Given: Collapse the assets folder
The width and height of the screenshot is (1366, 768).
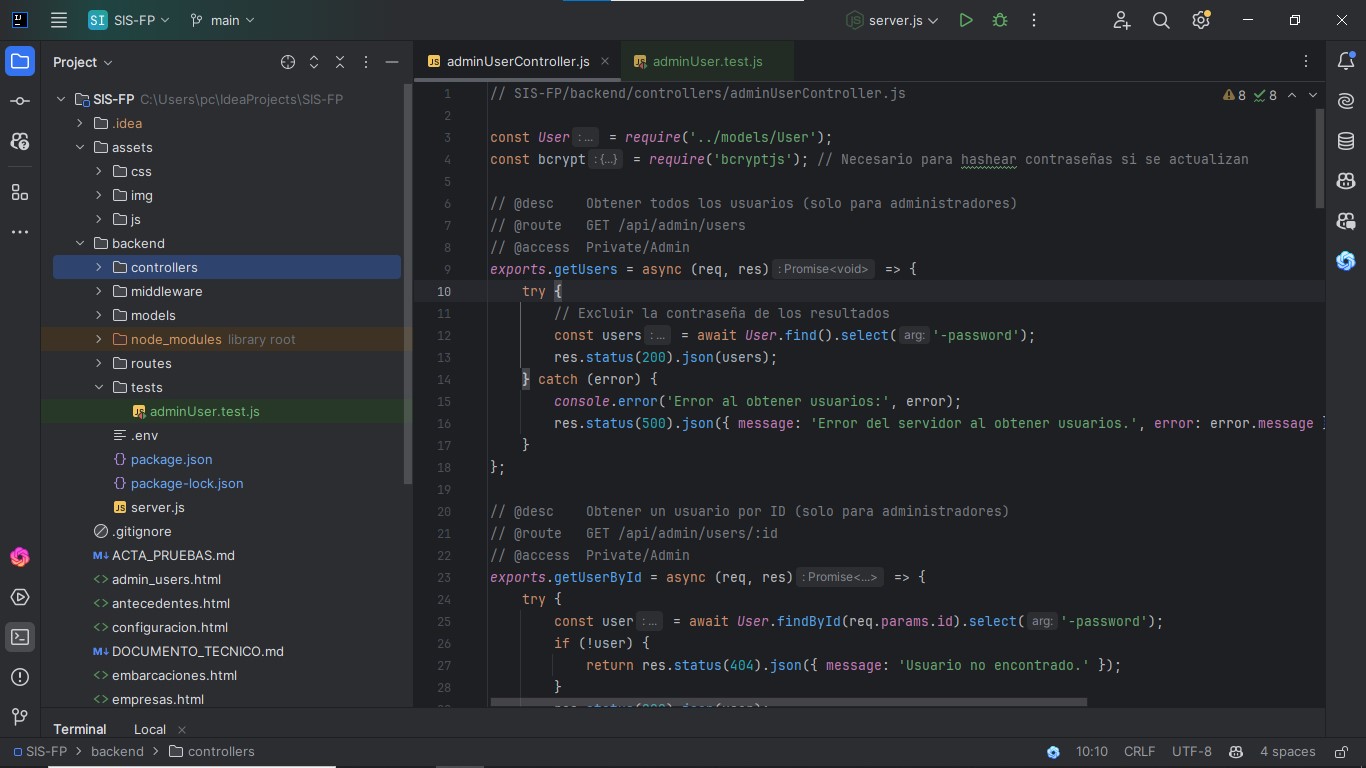Looking at the screenshot, I should click(x=80, y=147).
